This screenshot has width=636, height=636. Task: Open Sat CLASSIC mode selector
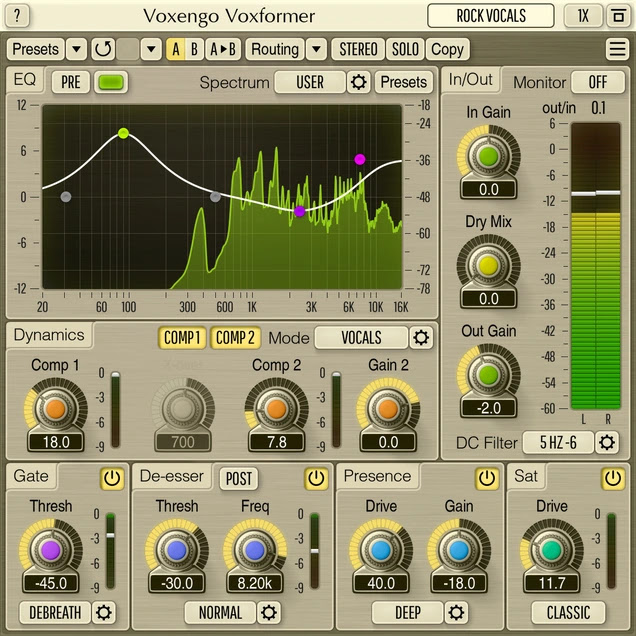tap(568, 612)
